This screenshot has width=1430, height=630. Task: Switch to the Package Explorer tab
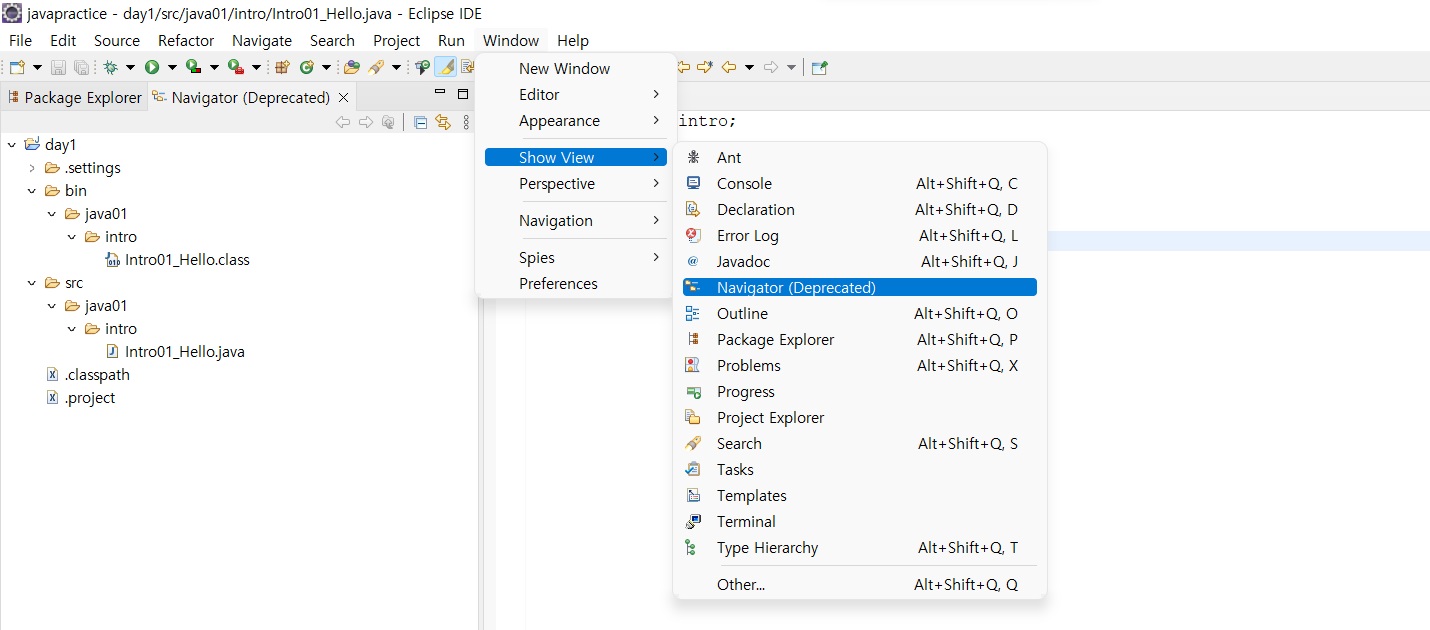pos(75,97)
